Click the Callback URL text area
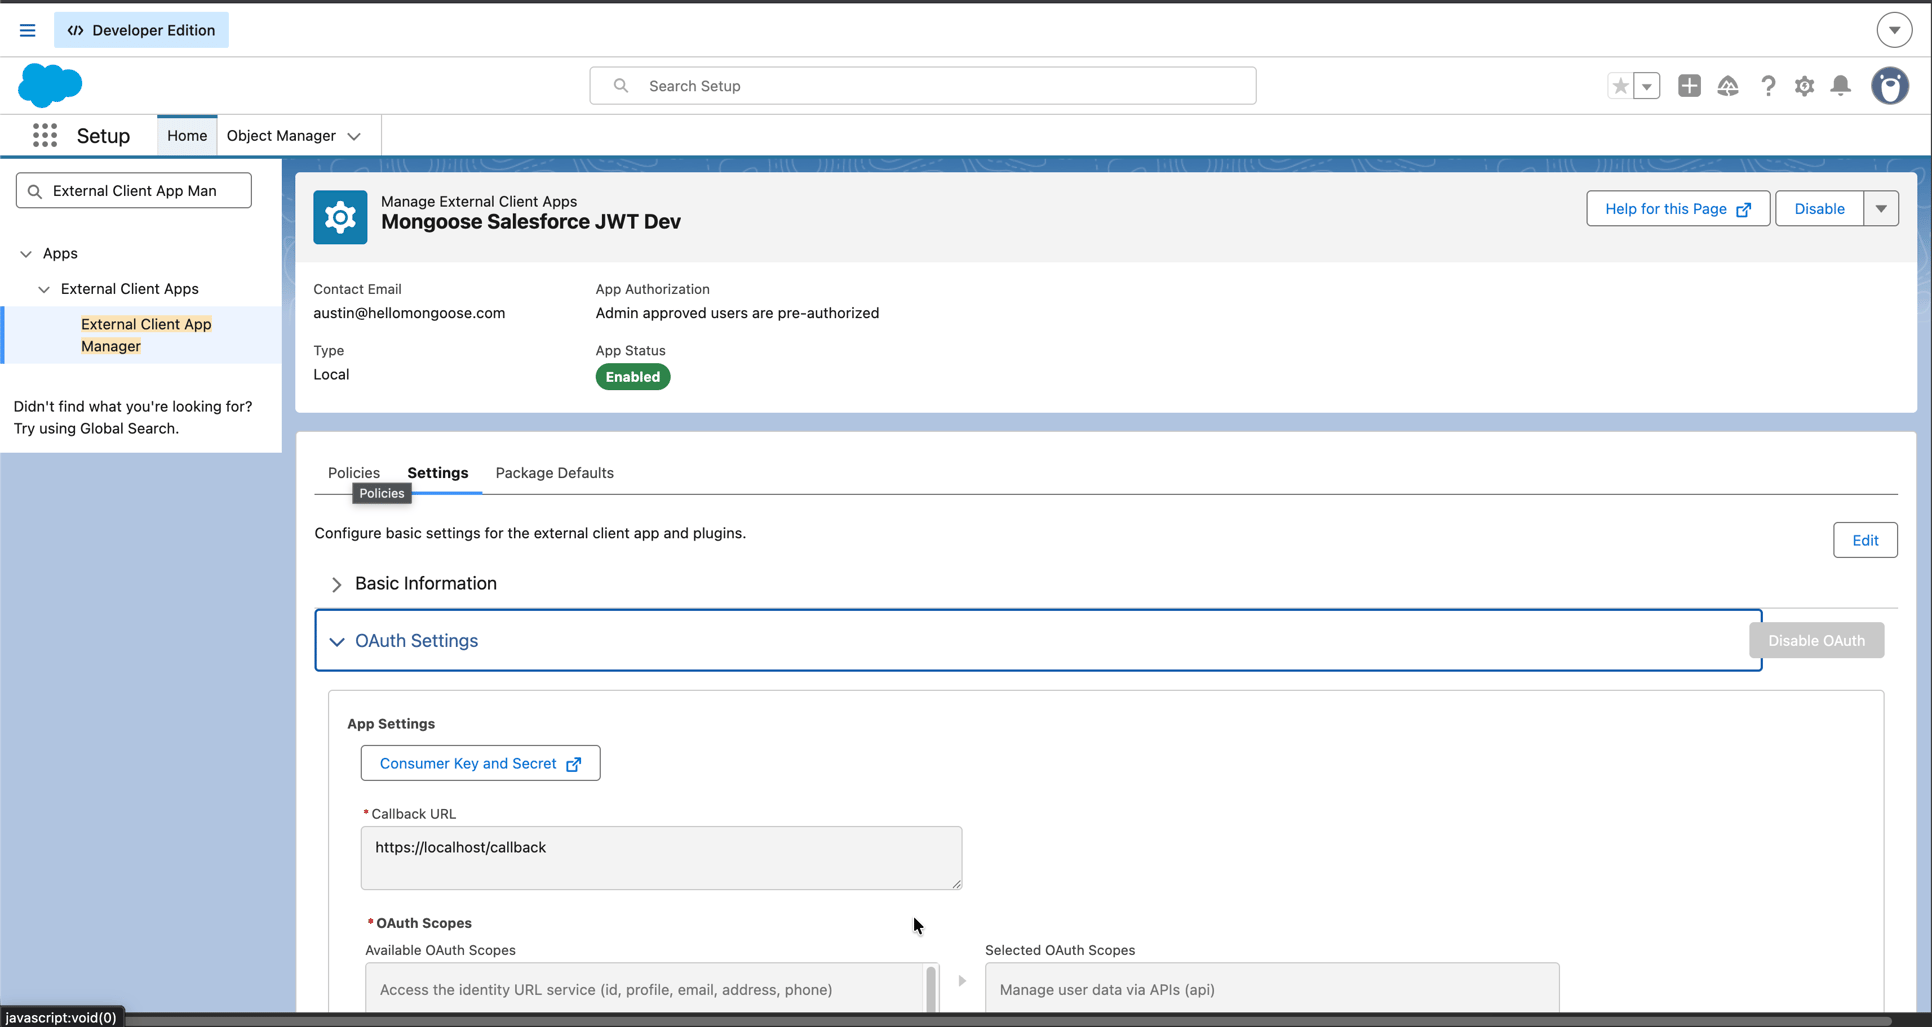1932x1027 pixels. pyautogui.click(x=661, y=857)
